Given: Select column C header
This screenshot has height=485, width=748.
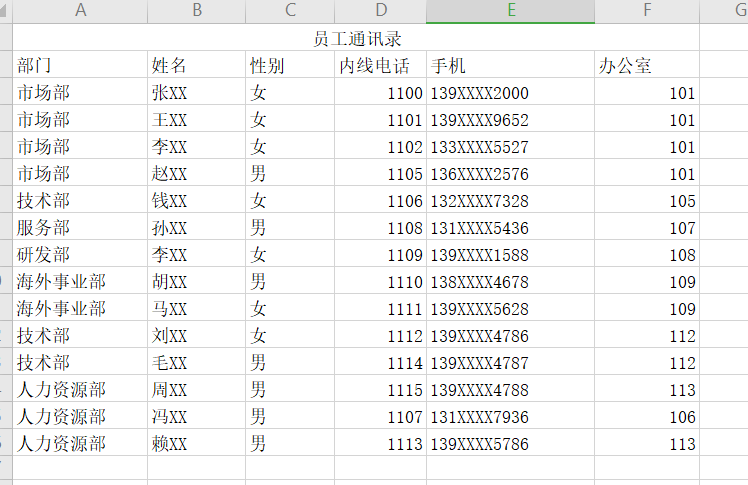Looking at the screenshot, I should point(290,10).
